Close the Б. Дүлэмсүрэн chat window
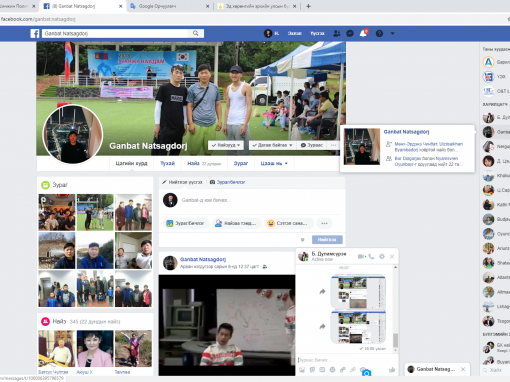The image size is (510, 382). (x=392, y=256)
